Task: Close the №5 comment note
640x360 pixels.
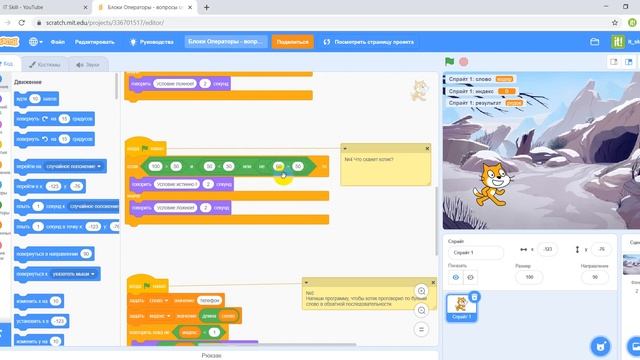Action: click(433, 282)
